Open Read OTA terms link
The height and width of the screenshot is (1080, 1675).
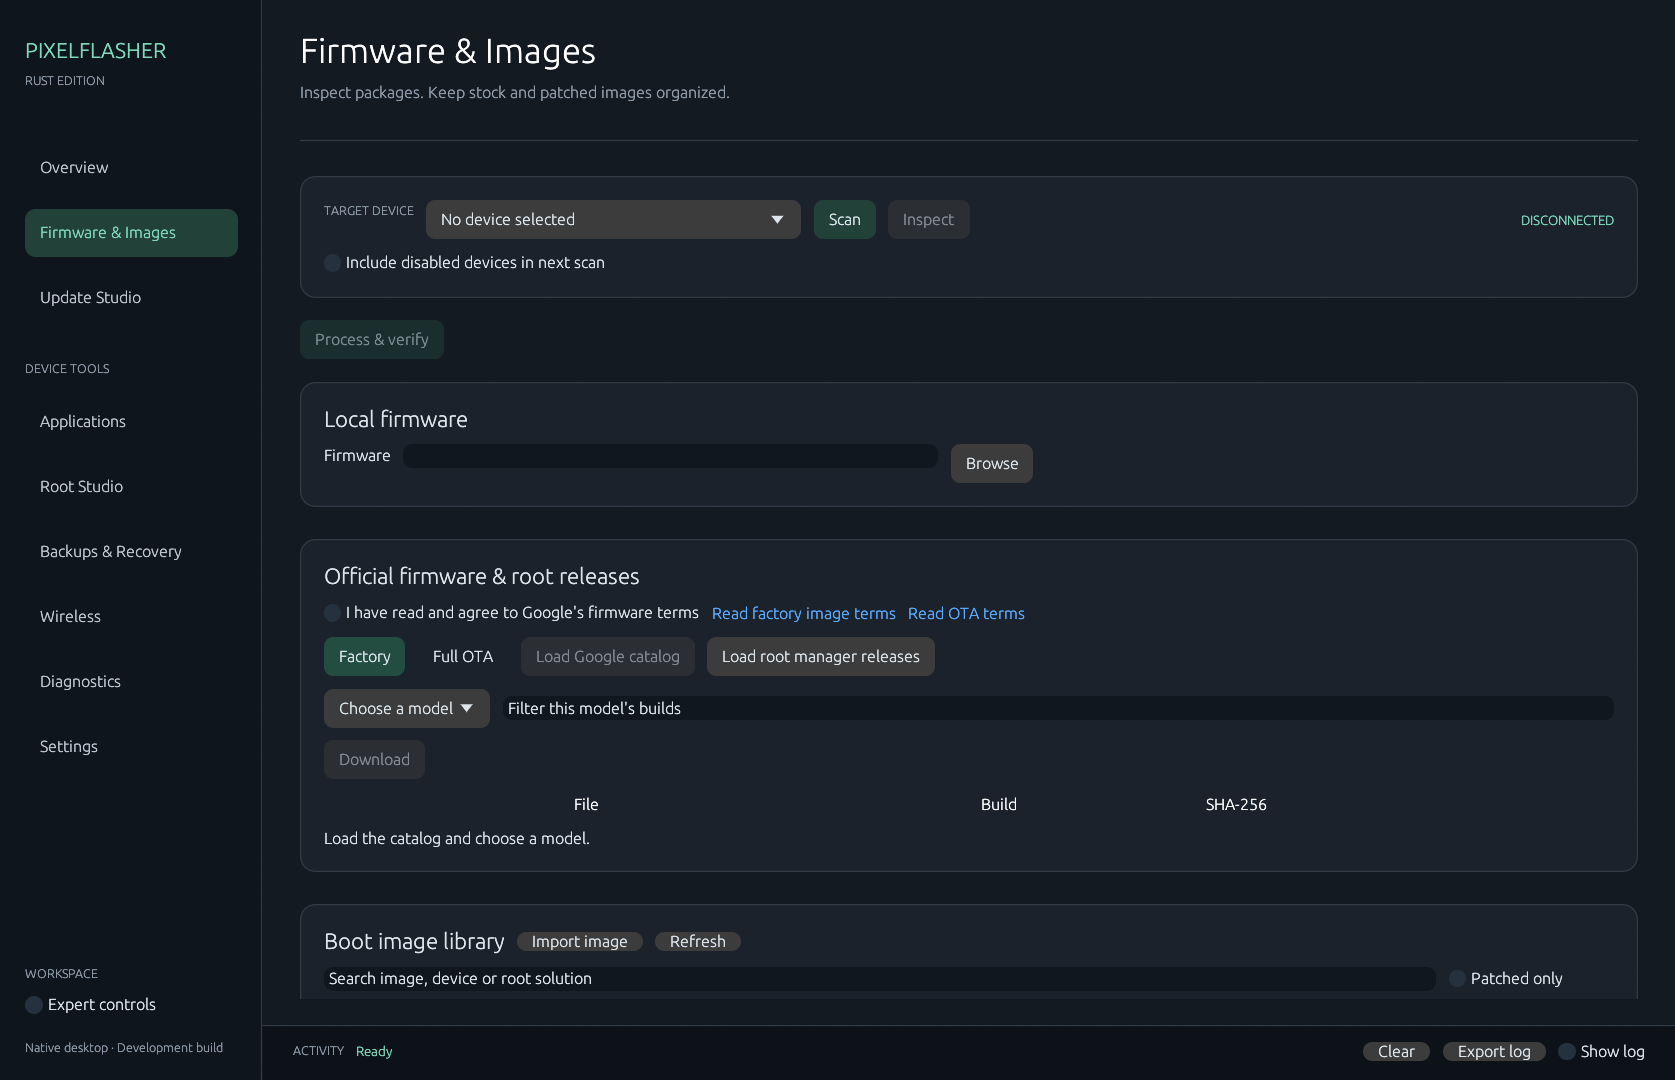(966, 614)
